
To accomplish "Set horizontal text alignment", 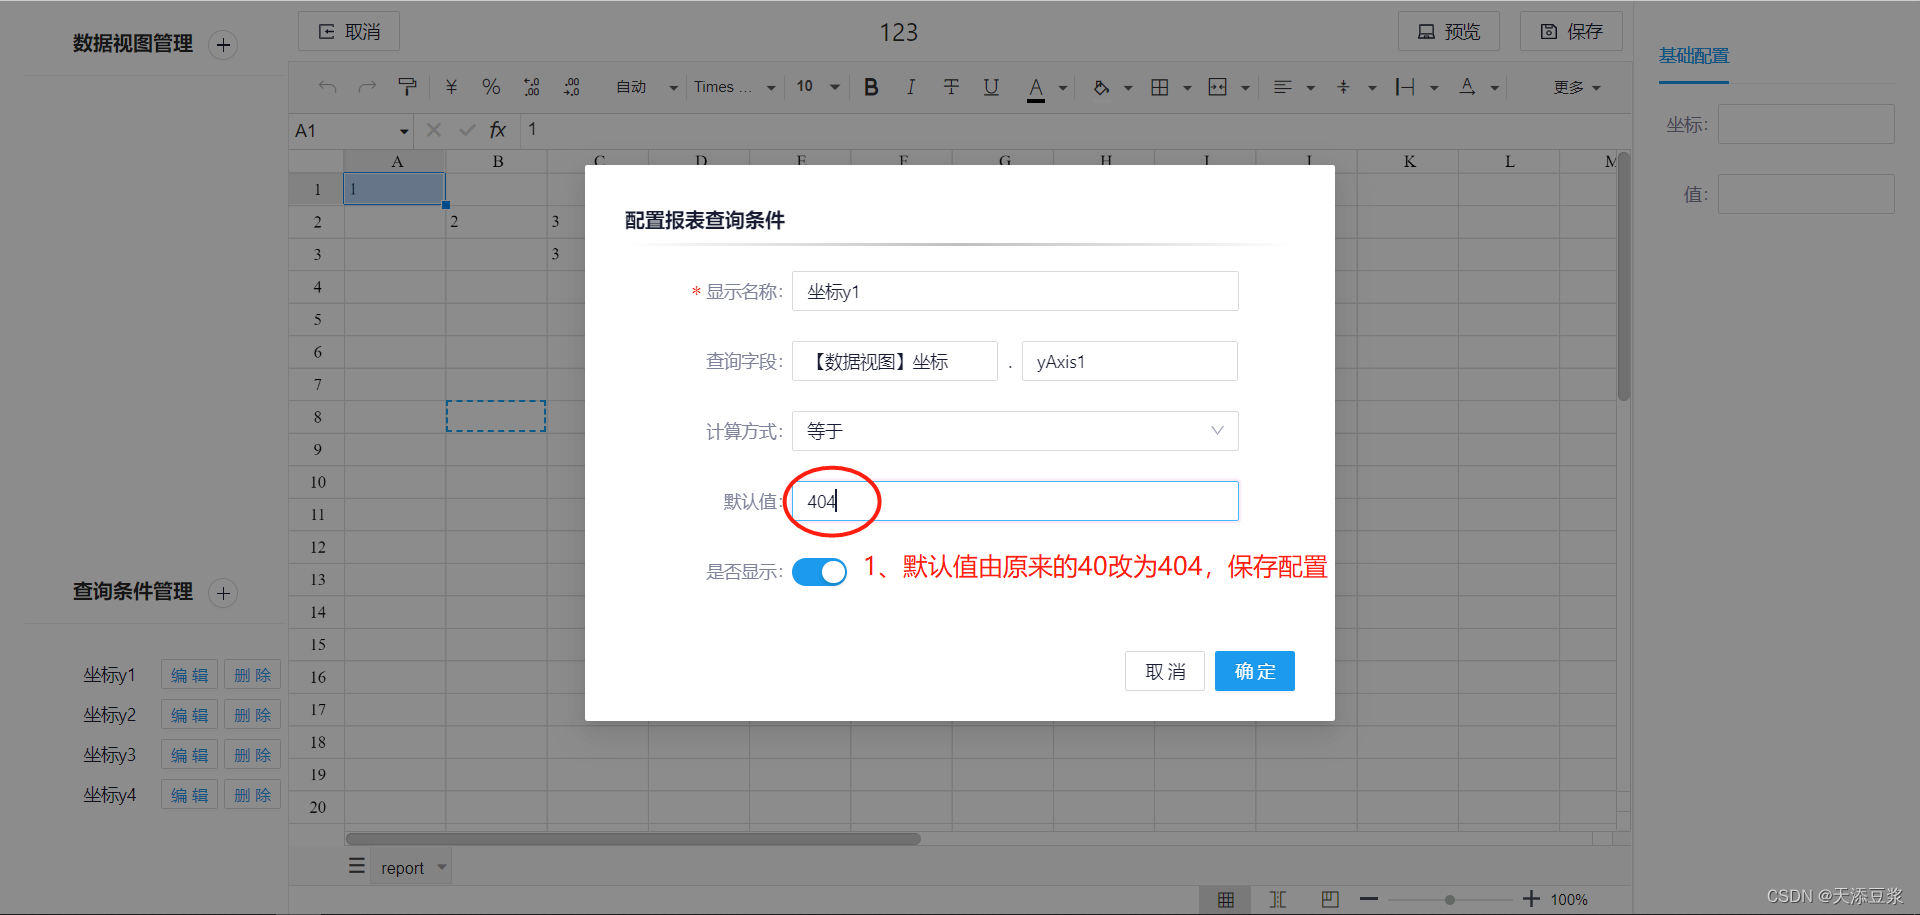I will click(1283, 87).
